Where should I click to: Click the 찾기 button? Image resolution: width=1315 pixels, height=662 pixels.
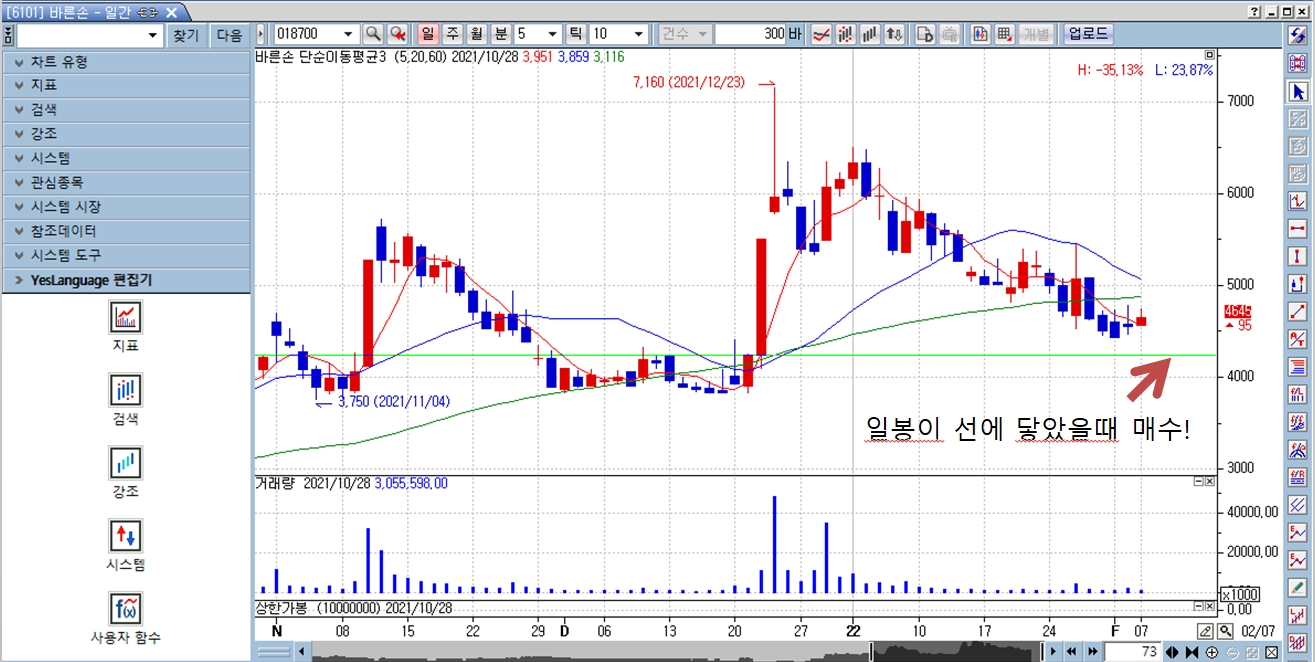coord(187,35)
